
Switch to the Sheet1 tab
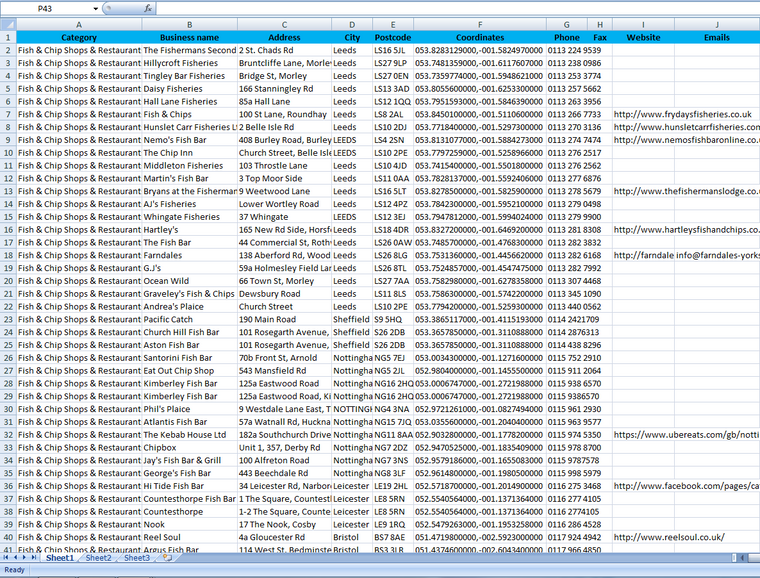(60, 558)
